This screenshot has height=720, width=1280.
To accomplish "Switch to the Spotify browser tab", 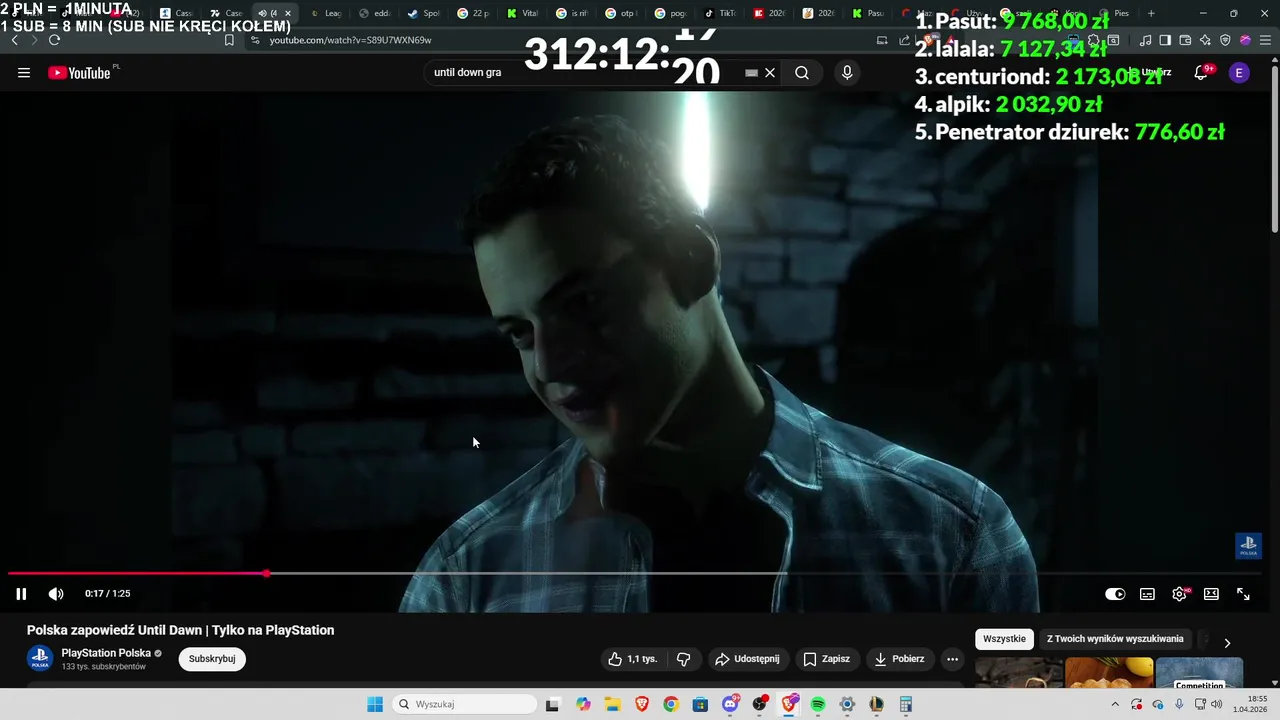I will click(424, 13).
